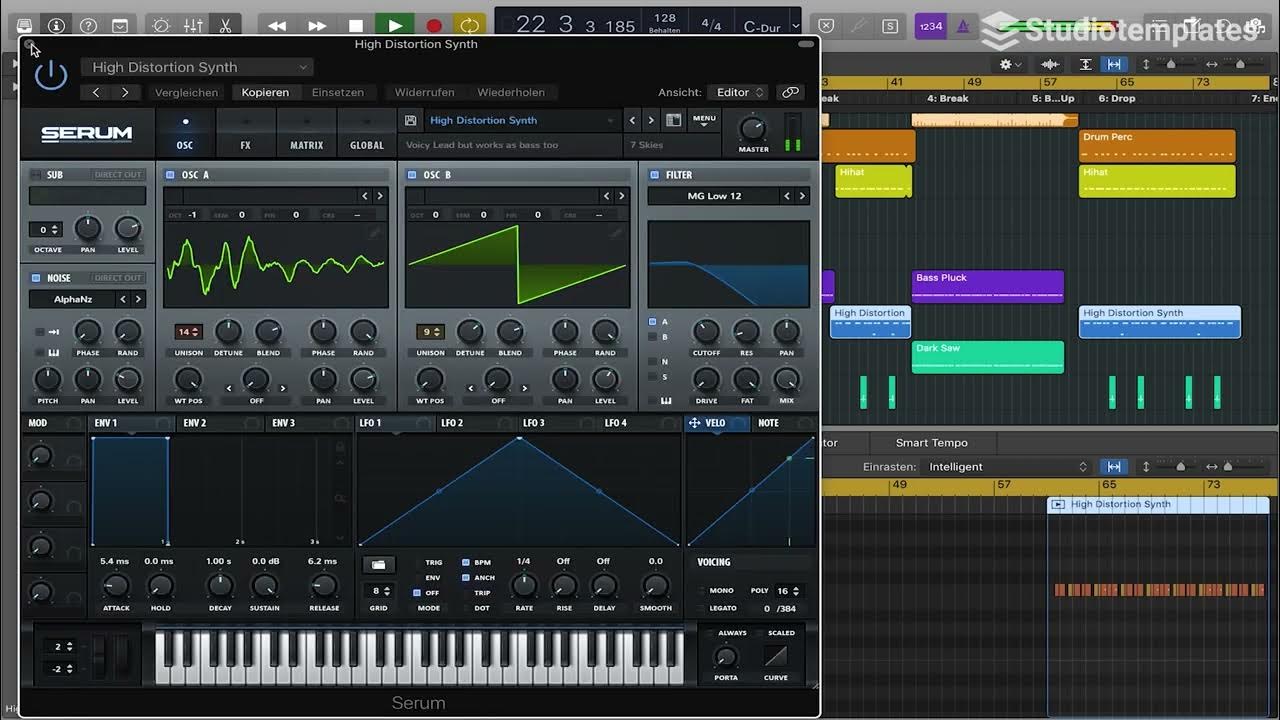Open the Einrasten Intelligent snap dropdown

(x=1007, y=467)
